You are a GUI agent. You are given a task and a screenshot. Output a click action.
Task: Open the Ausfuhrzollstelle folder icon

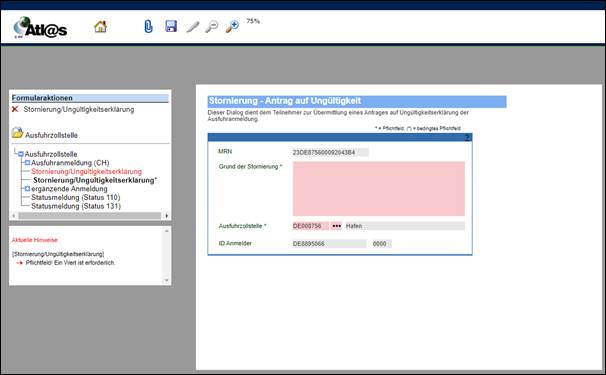17,133
